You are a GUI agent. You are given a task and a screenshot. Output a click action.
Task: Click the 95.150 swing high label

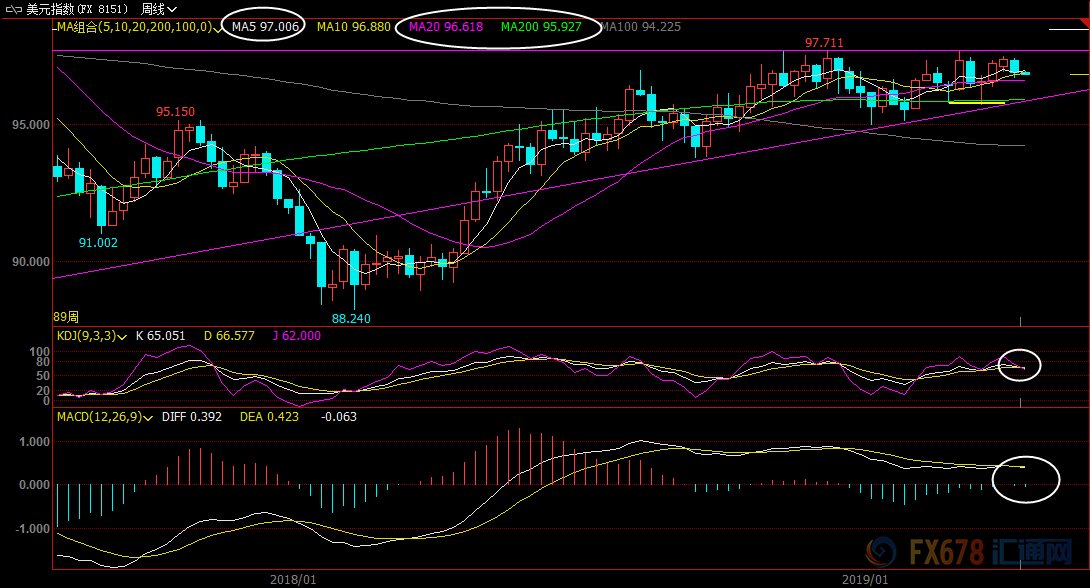coord(175,112)
